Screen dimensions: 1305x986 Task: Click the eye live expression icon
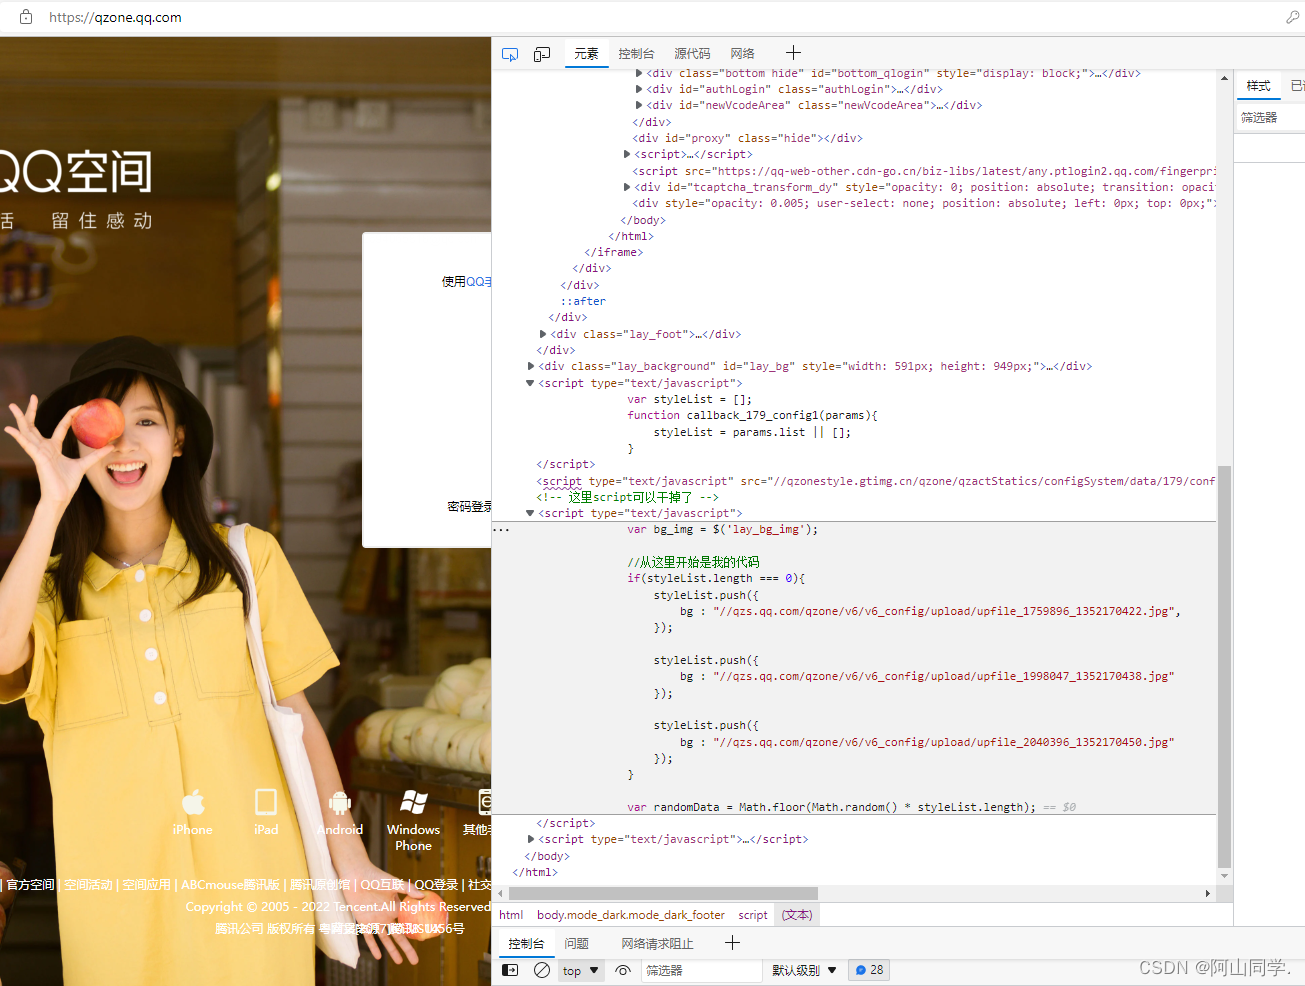coord(623,970)
